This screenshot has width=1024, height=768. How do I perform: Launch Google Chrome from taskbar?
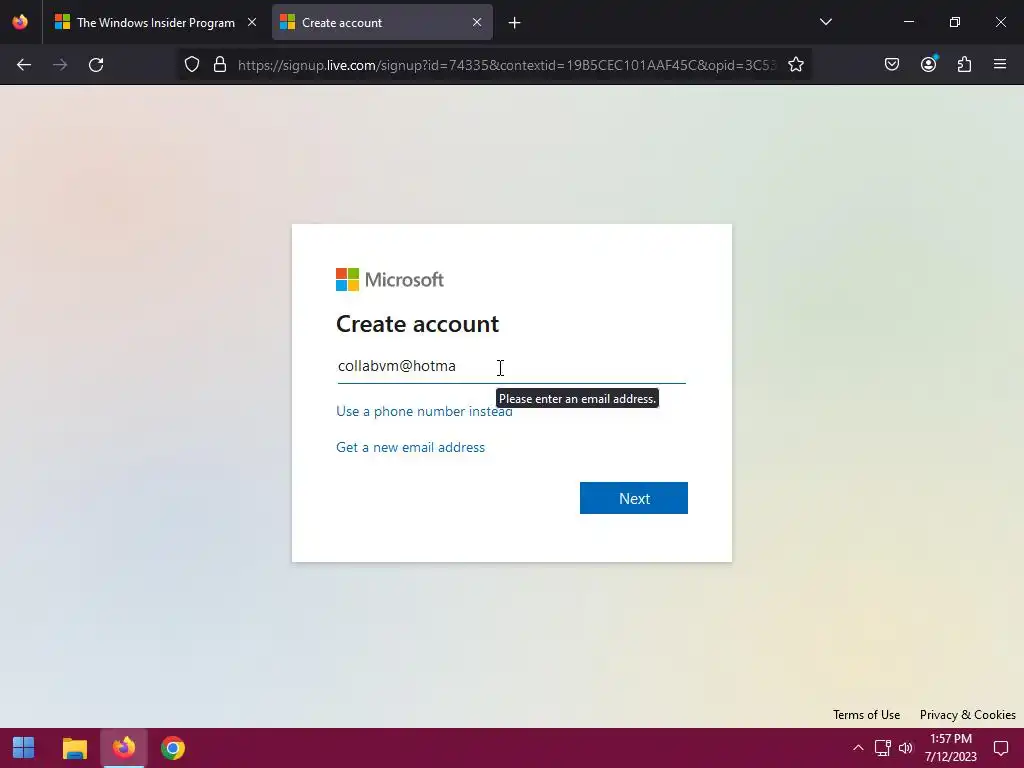click(x=173, y=748)
